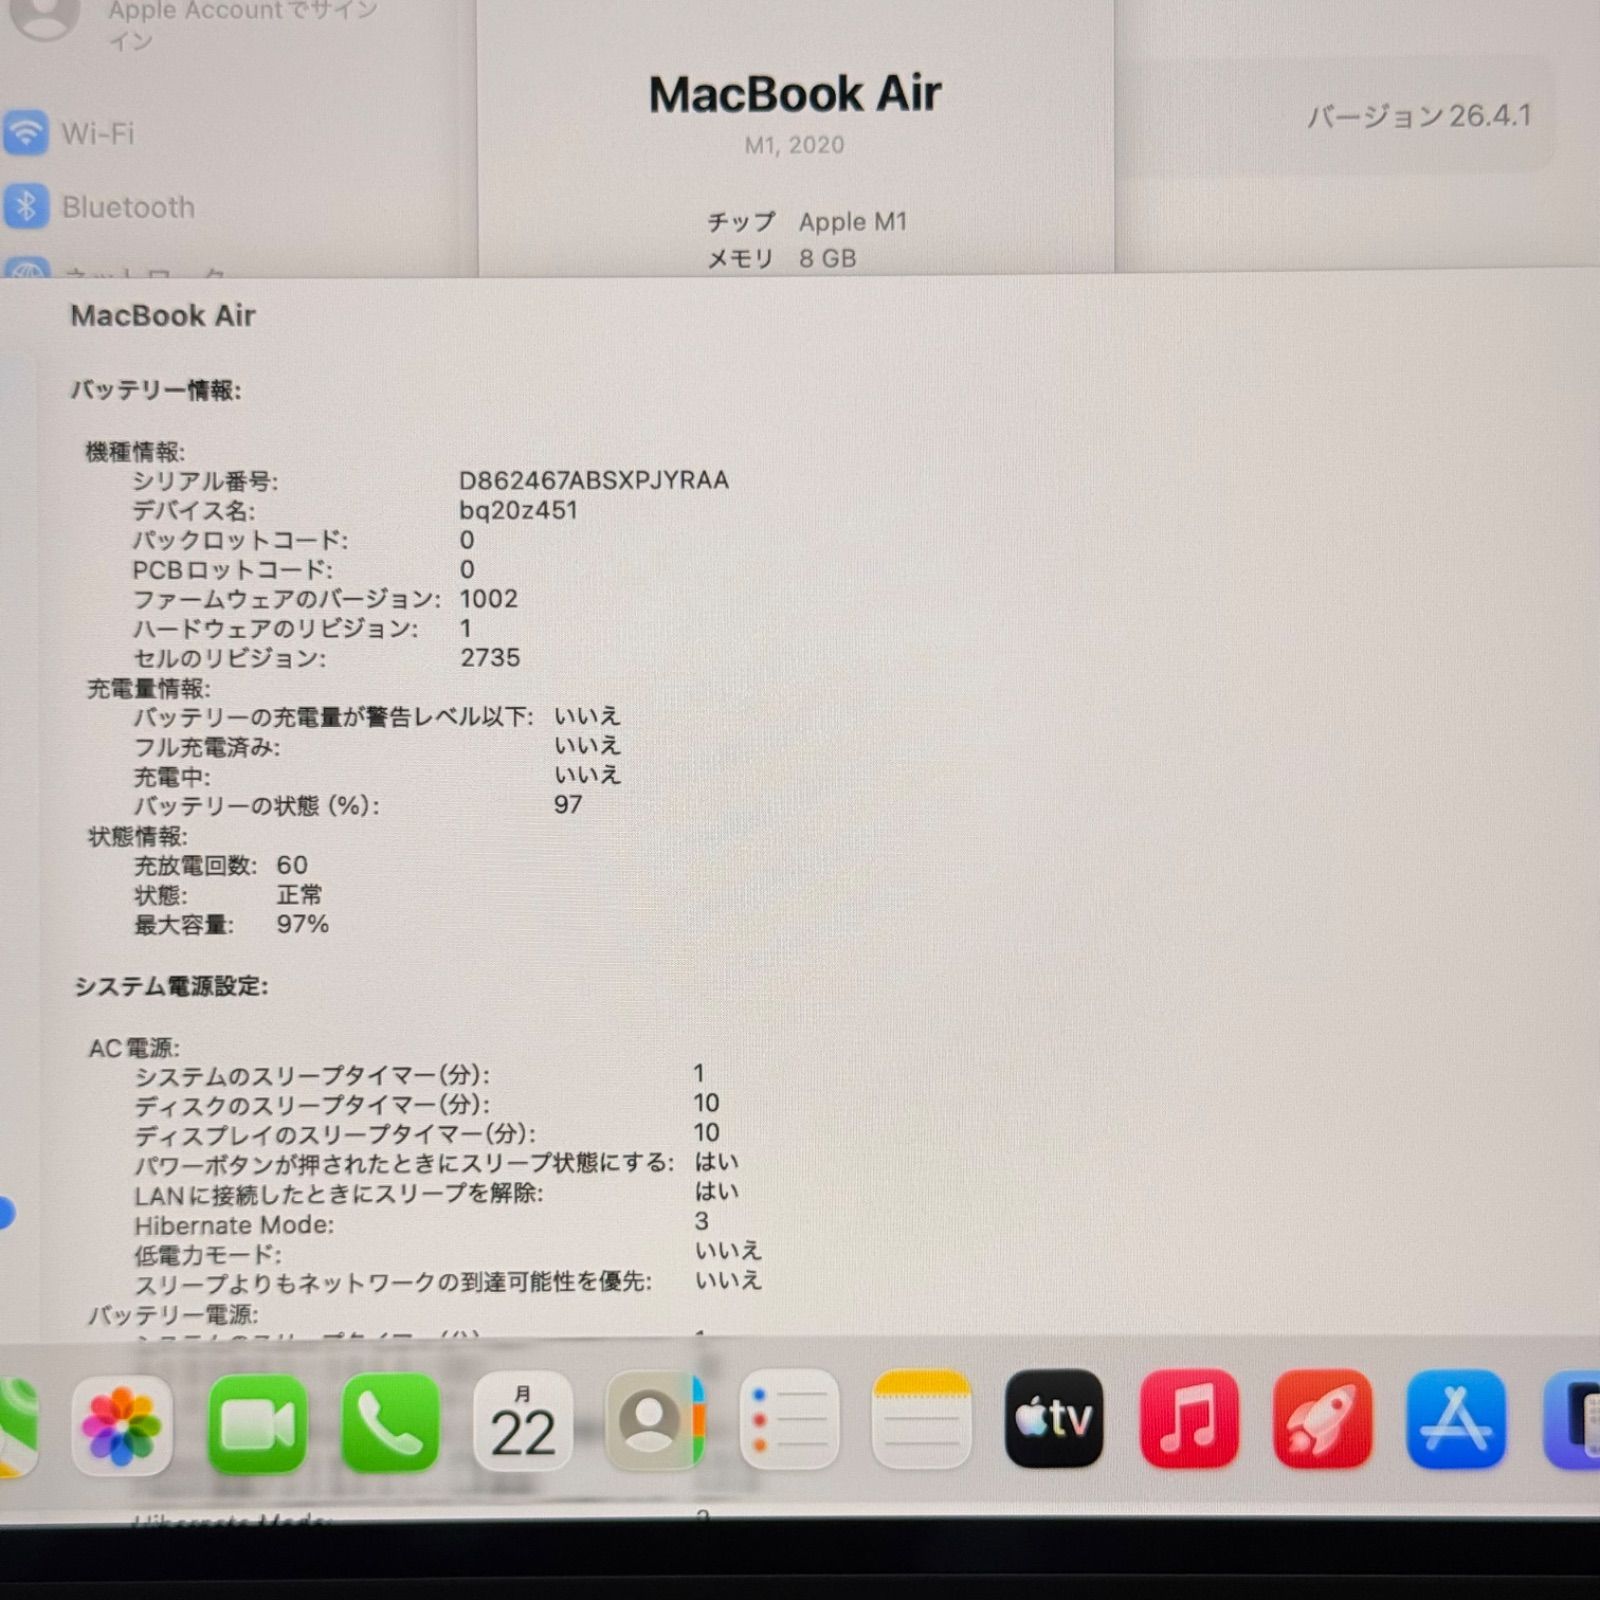Click the battery information heading (バッテリー情報)

point(156,390)
